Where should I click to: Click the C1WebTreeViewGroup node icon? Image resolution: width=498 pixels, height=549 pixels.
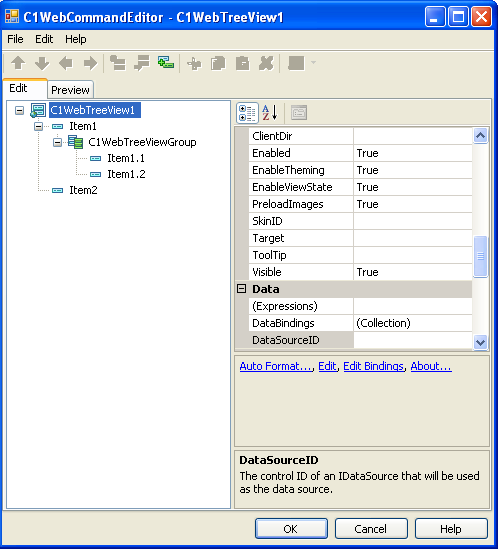click(75, 142)
